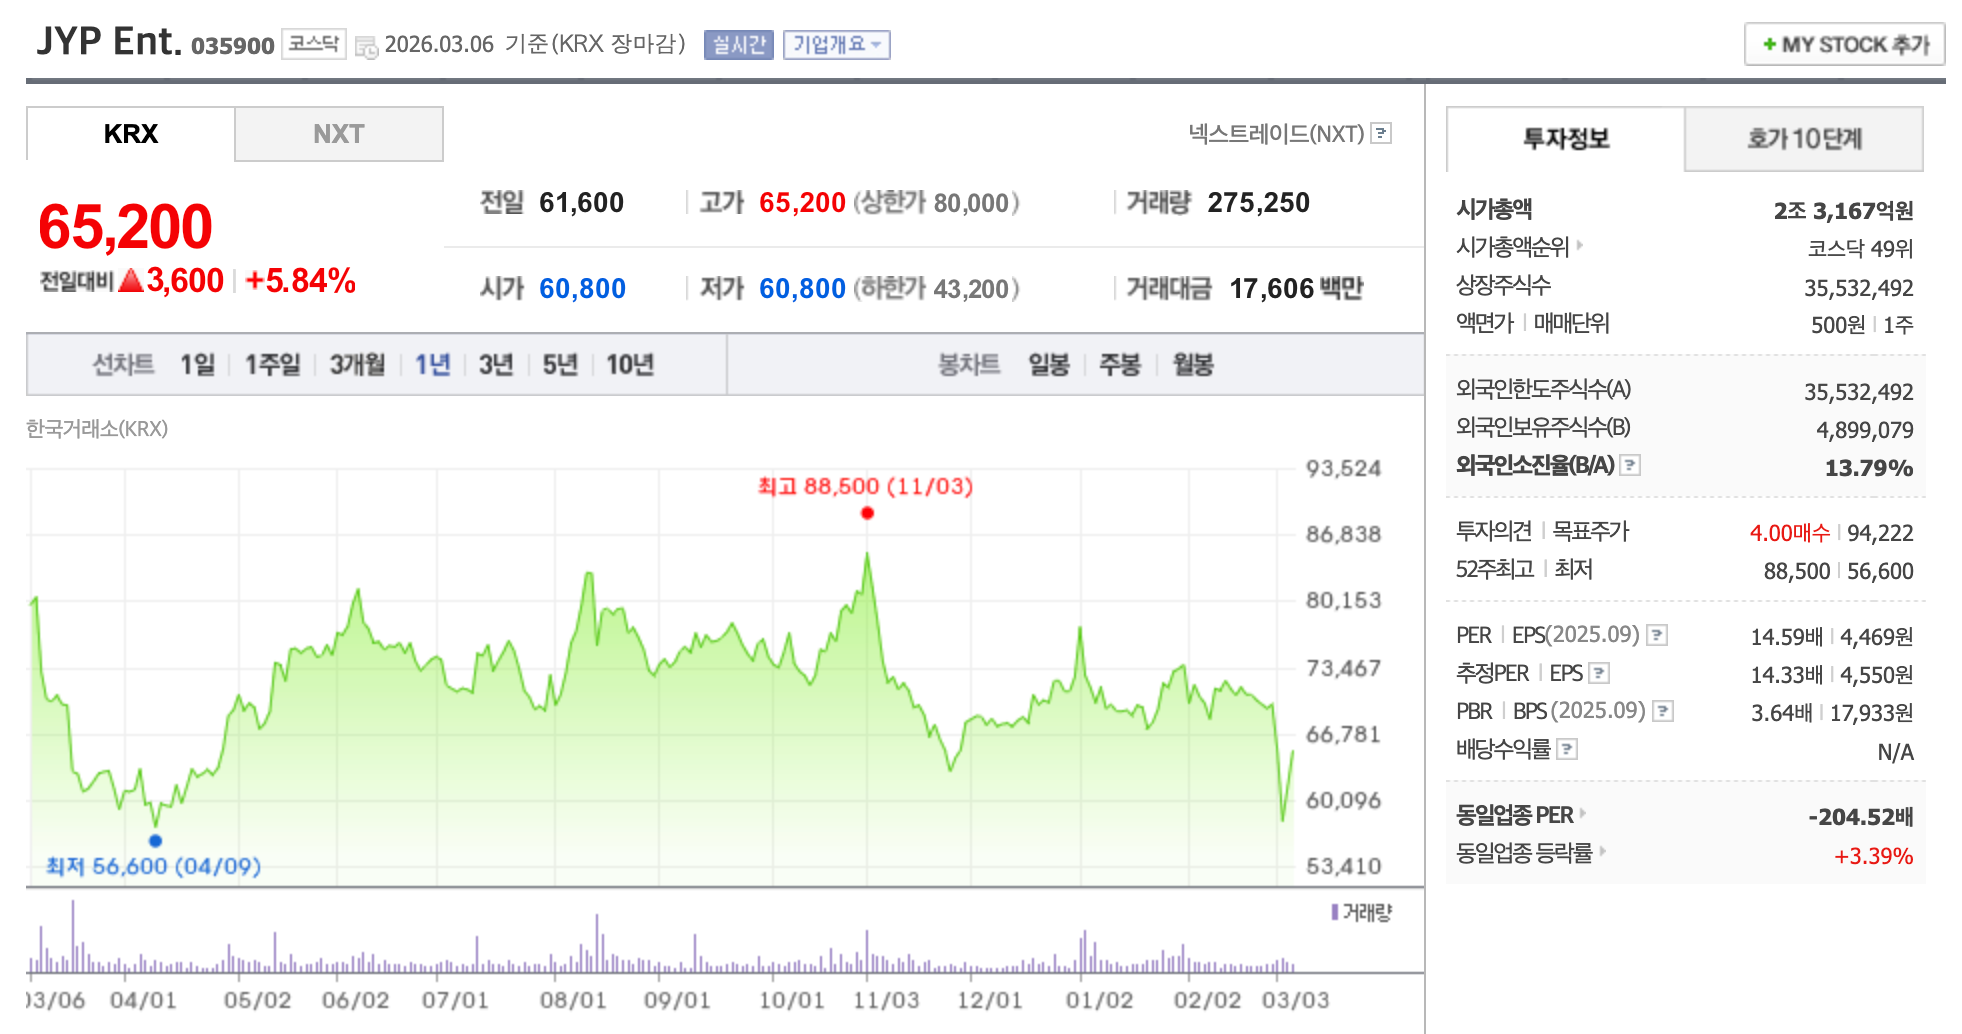Click the +5.84% change percentage
1962x1034 pixels.
coord(300,281)
